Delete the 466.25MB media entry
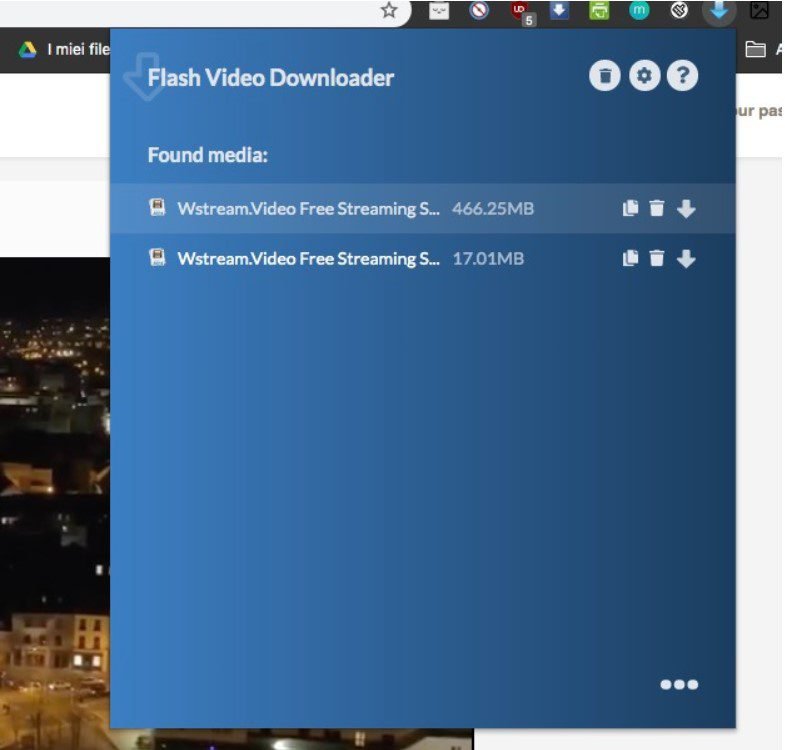The height and width of the screenshot is (750, 785). click(x=656, y=208)
